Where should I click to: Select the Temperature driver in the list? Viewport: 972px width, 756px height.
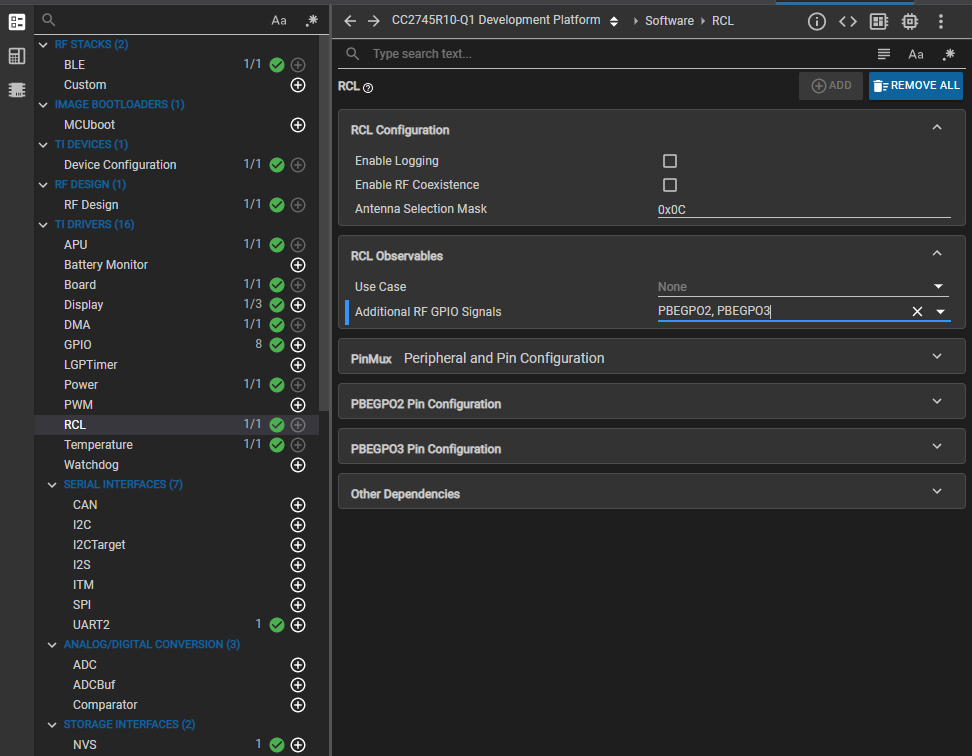point(98,445)
